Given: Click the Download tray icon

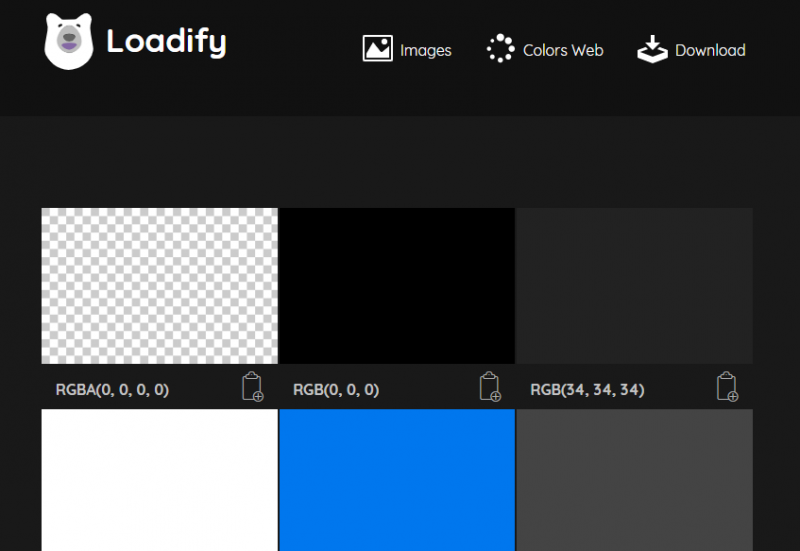Looking at the screenshot, I should point(652,49).
